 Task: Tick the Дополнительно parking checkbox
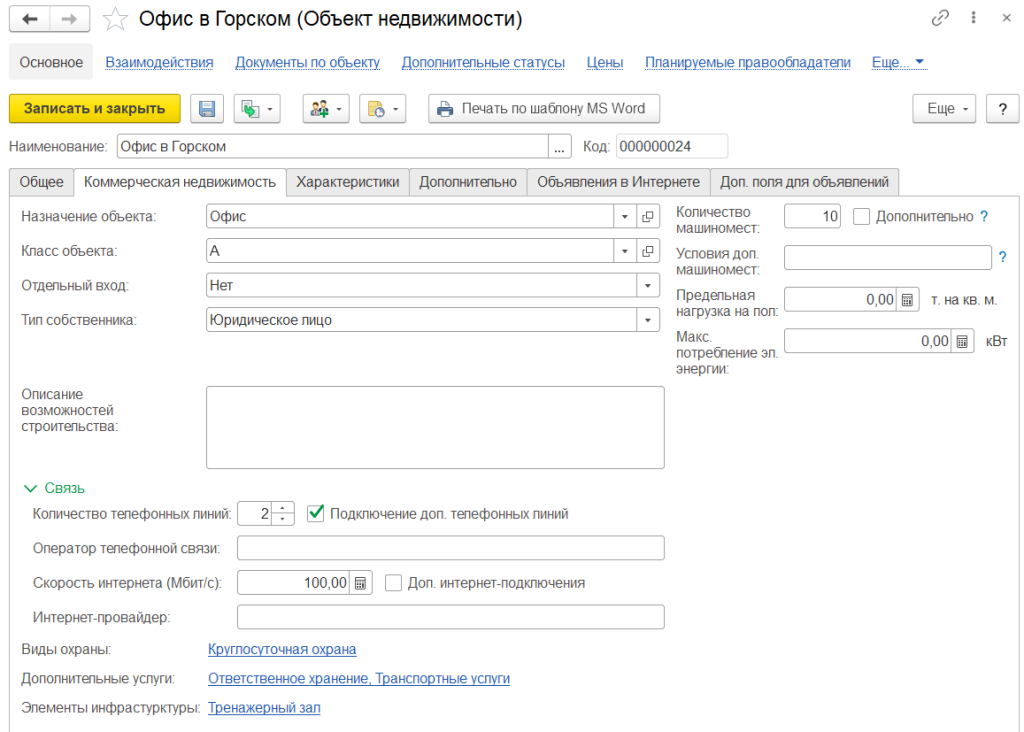861,216
